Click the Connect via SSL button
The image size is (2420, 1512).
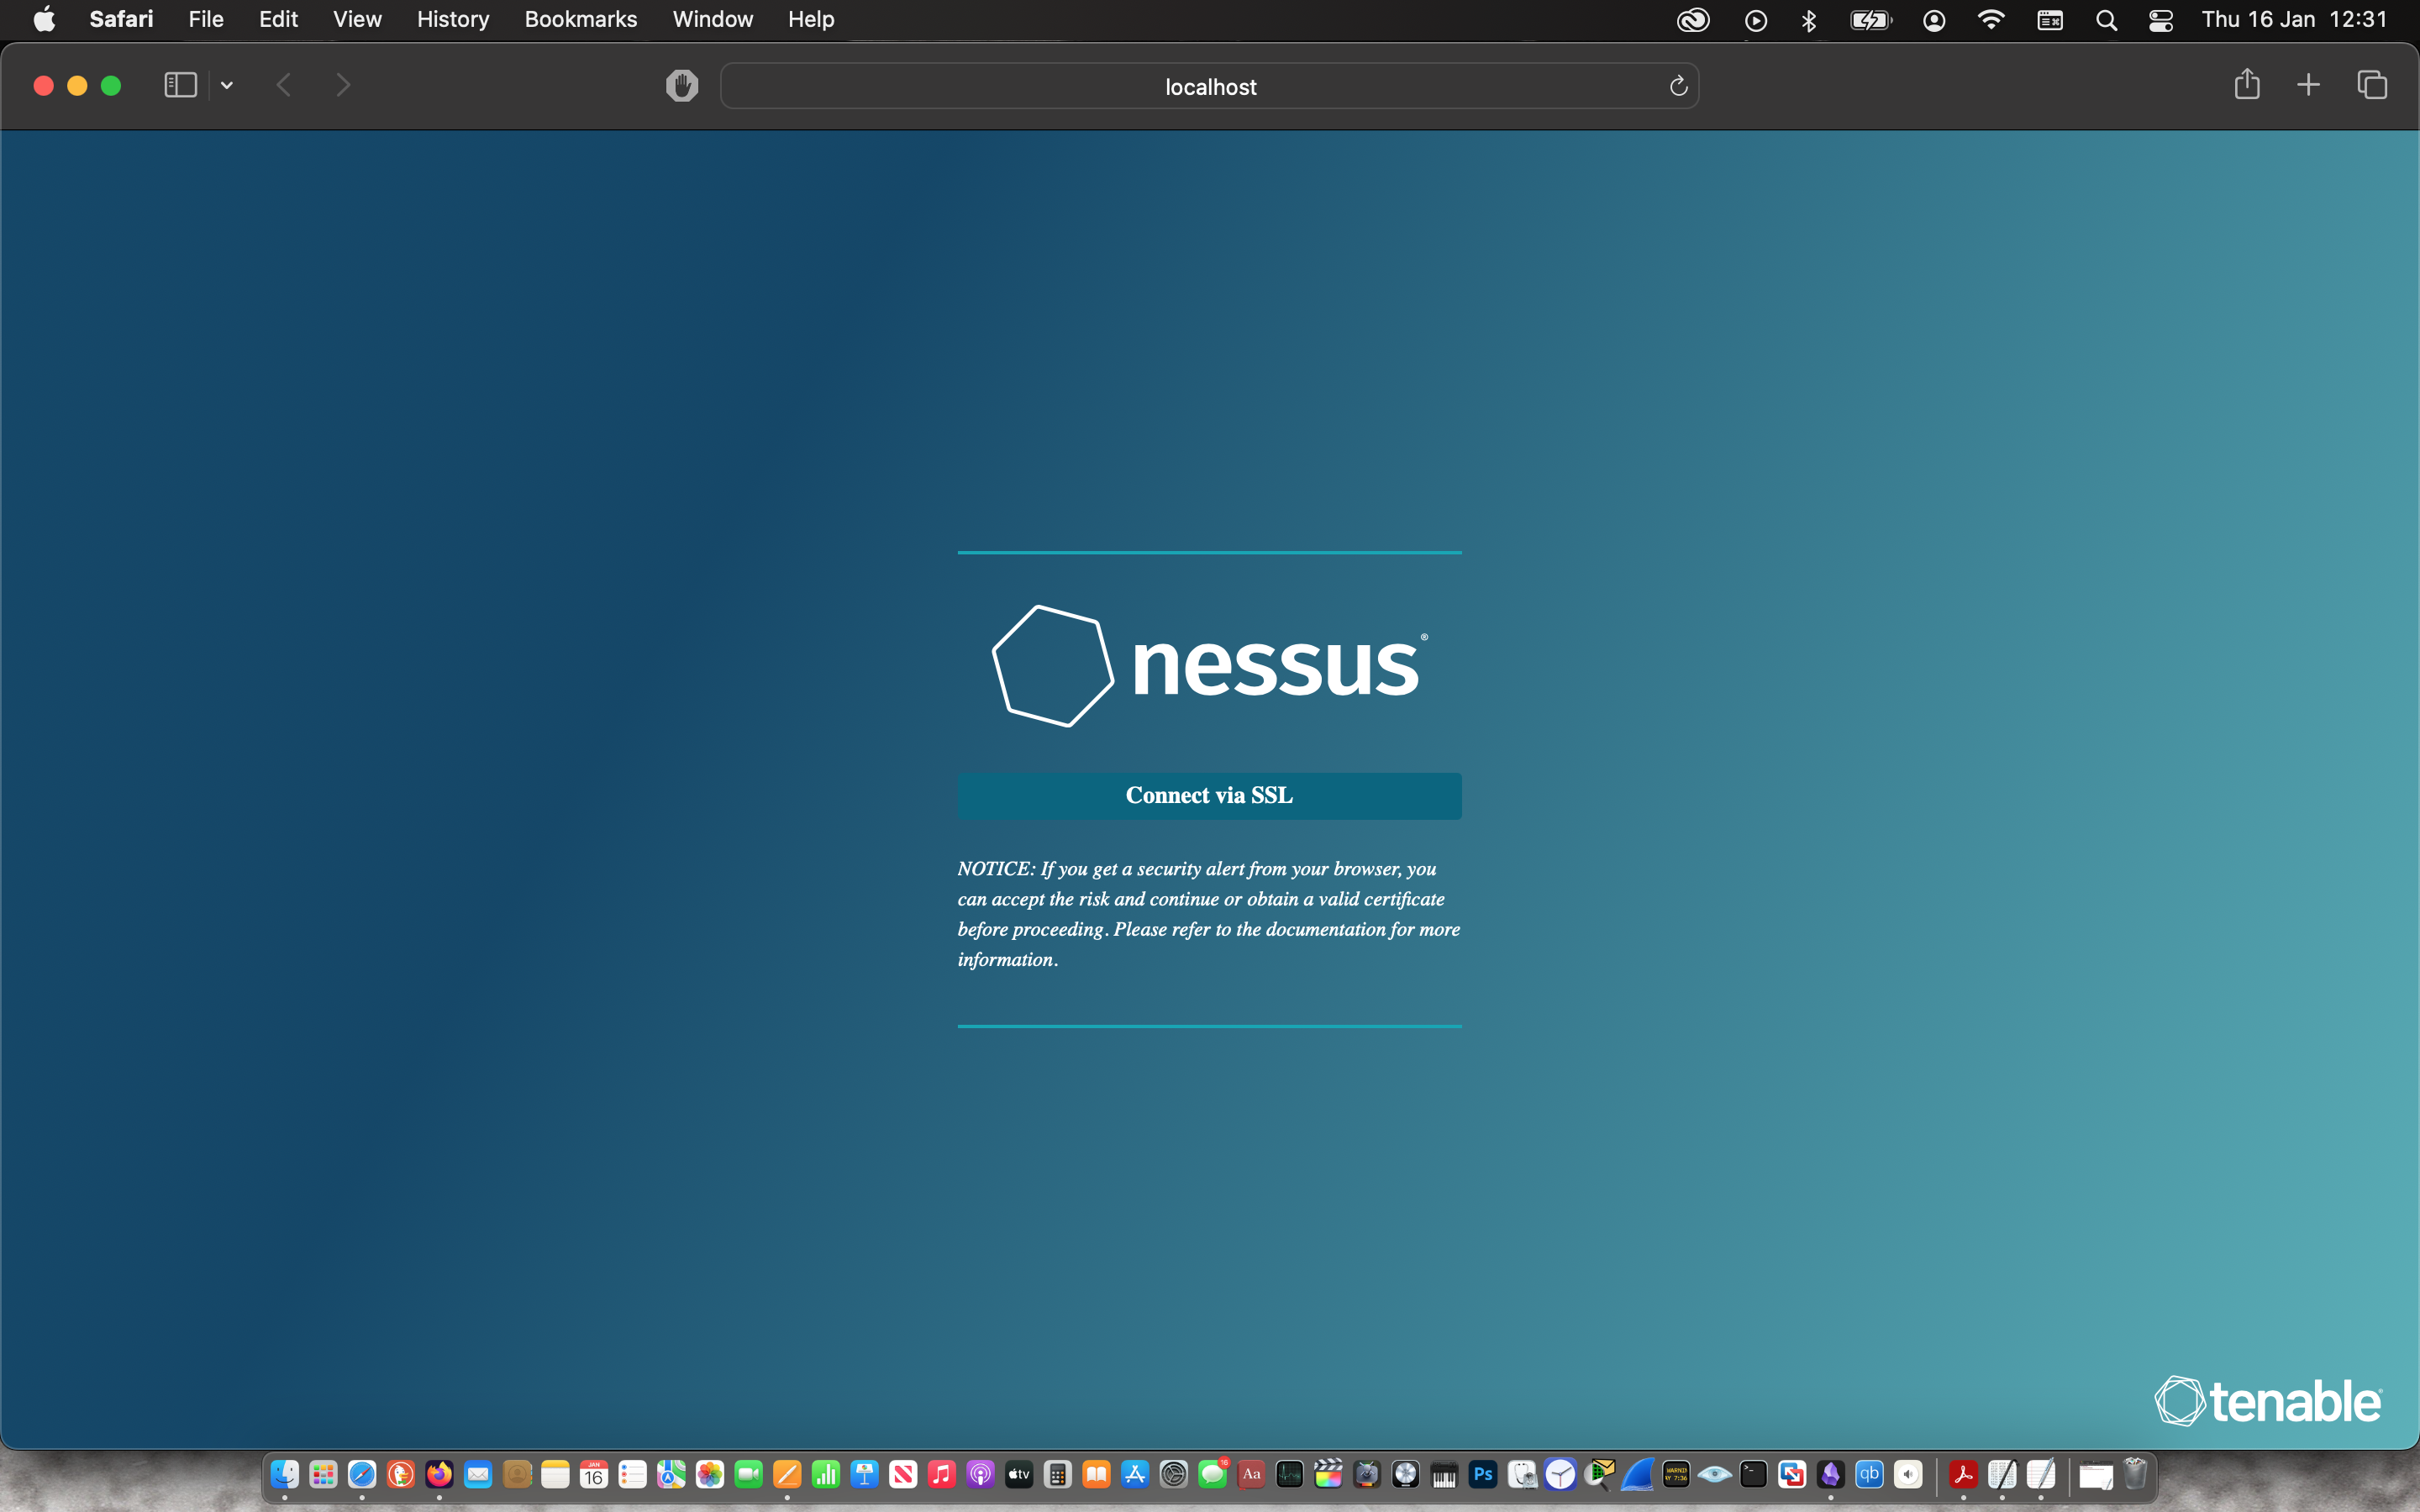pyautogui.click(x=1209, y=795)
